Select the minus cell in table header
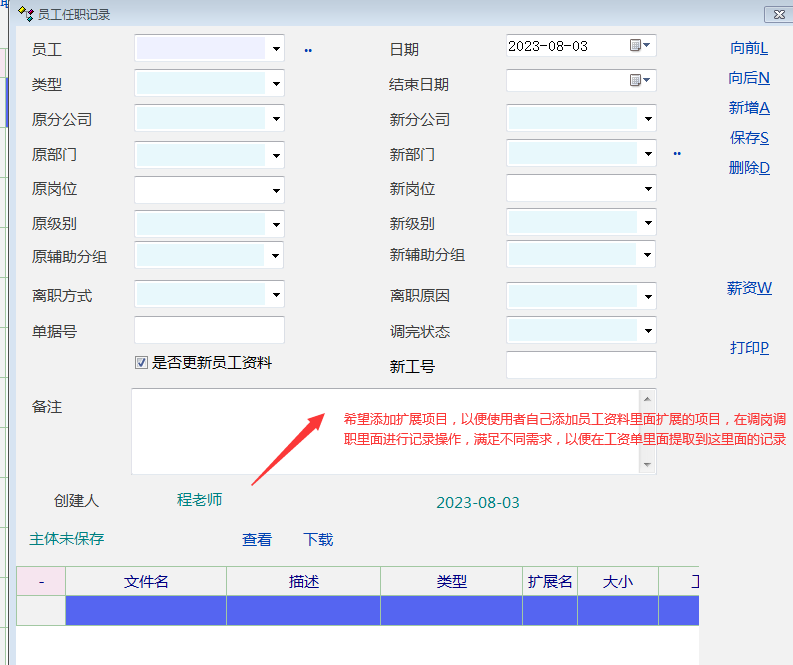Viewport: 793px width, 665px height. point(41,581)
